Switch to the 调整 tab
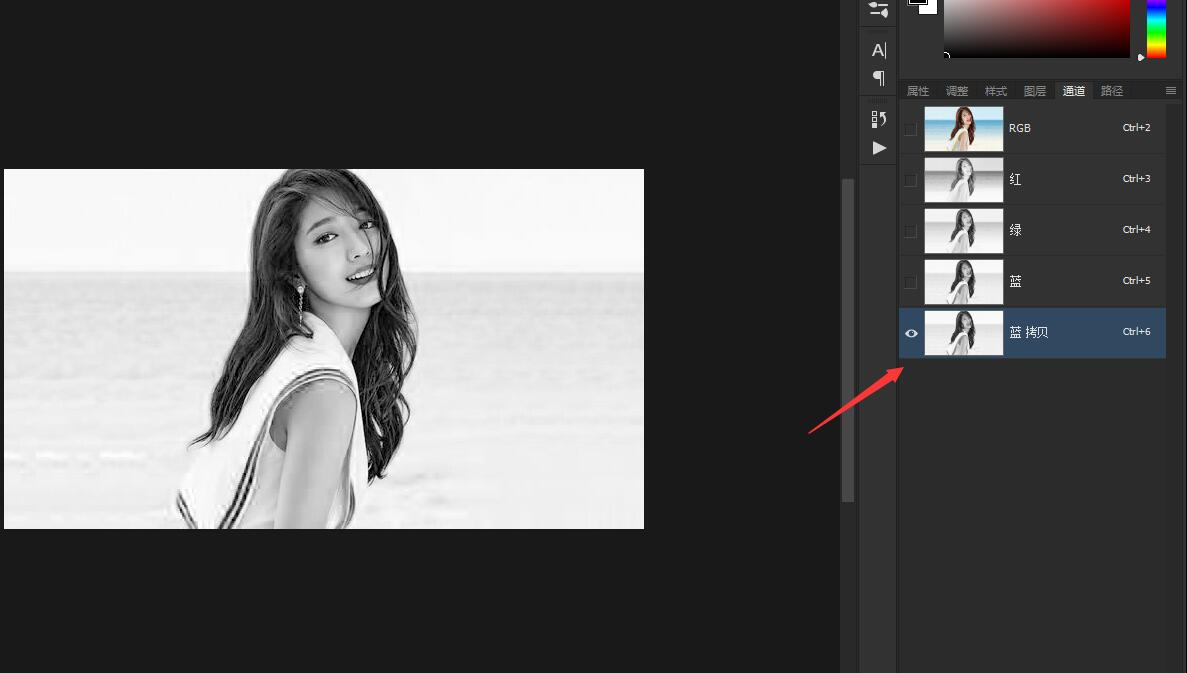The height and width of the screenshot is (673, 1187). click(957, 91)
